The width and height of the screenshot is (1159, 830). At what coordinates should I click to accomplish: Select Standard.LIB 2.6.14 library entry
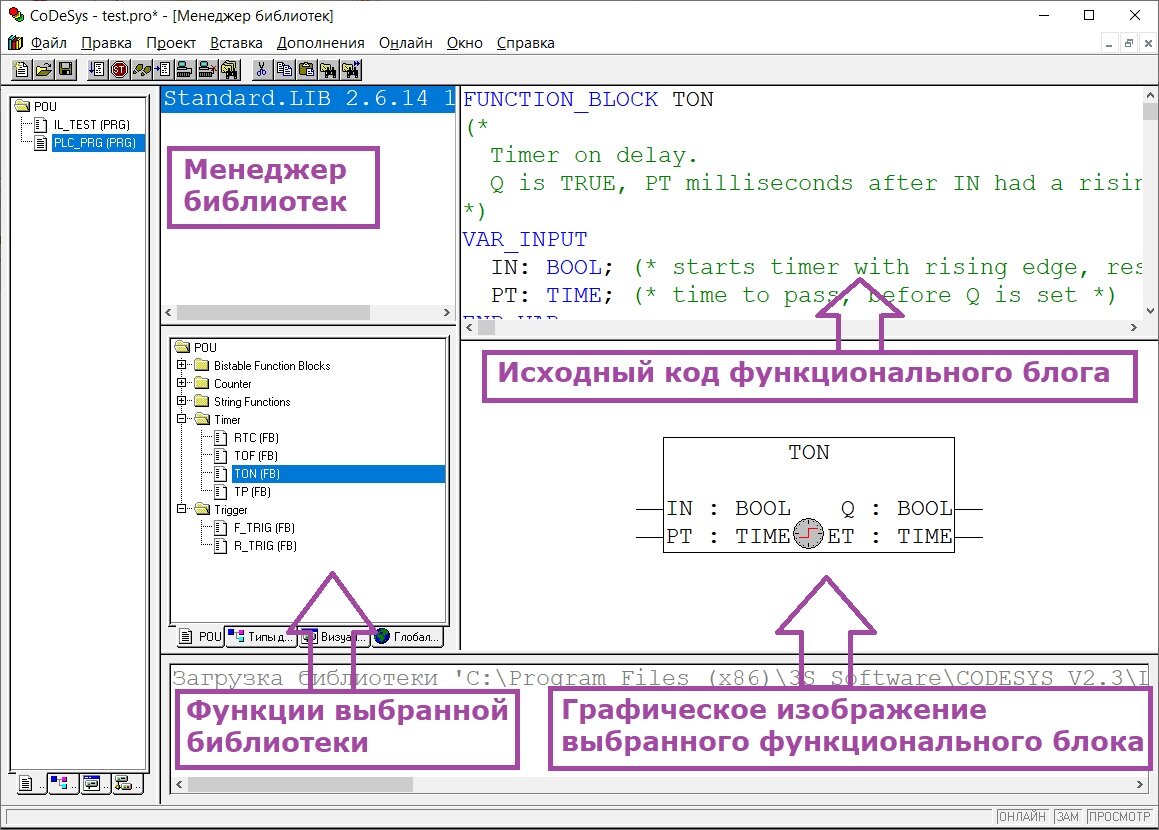pyautogui.click(x=308, y=99)
